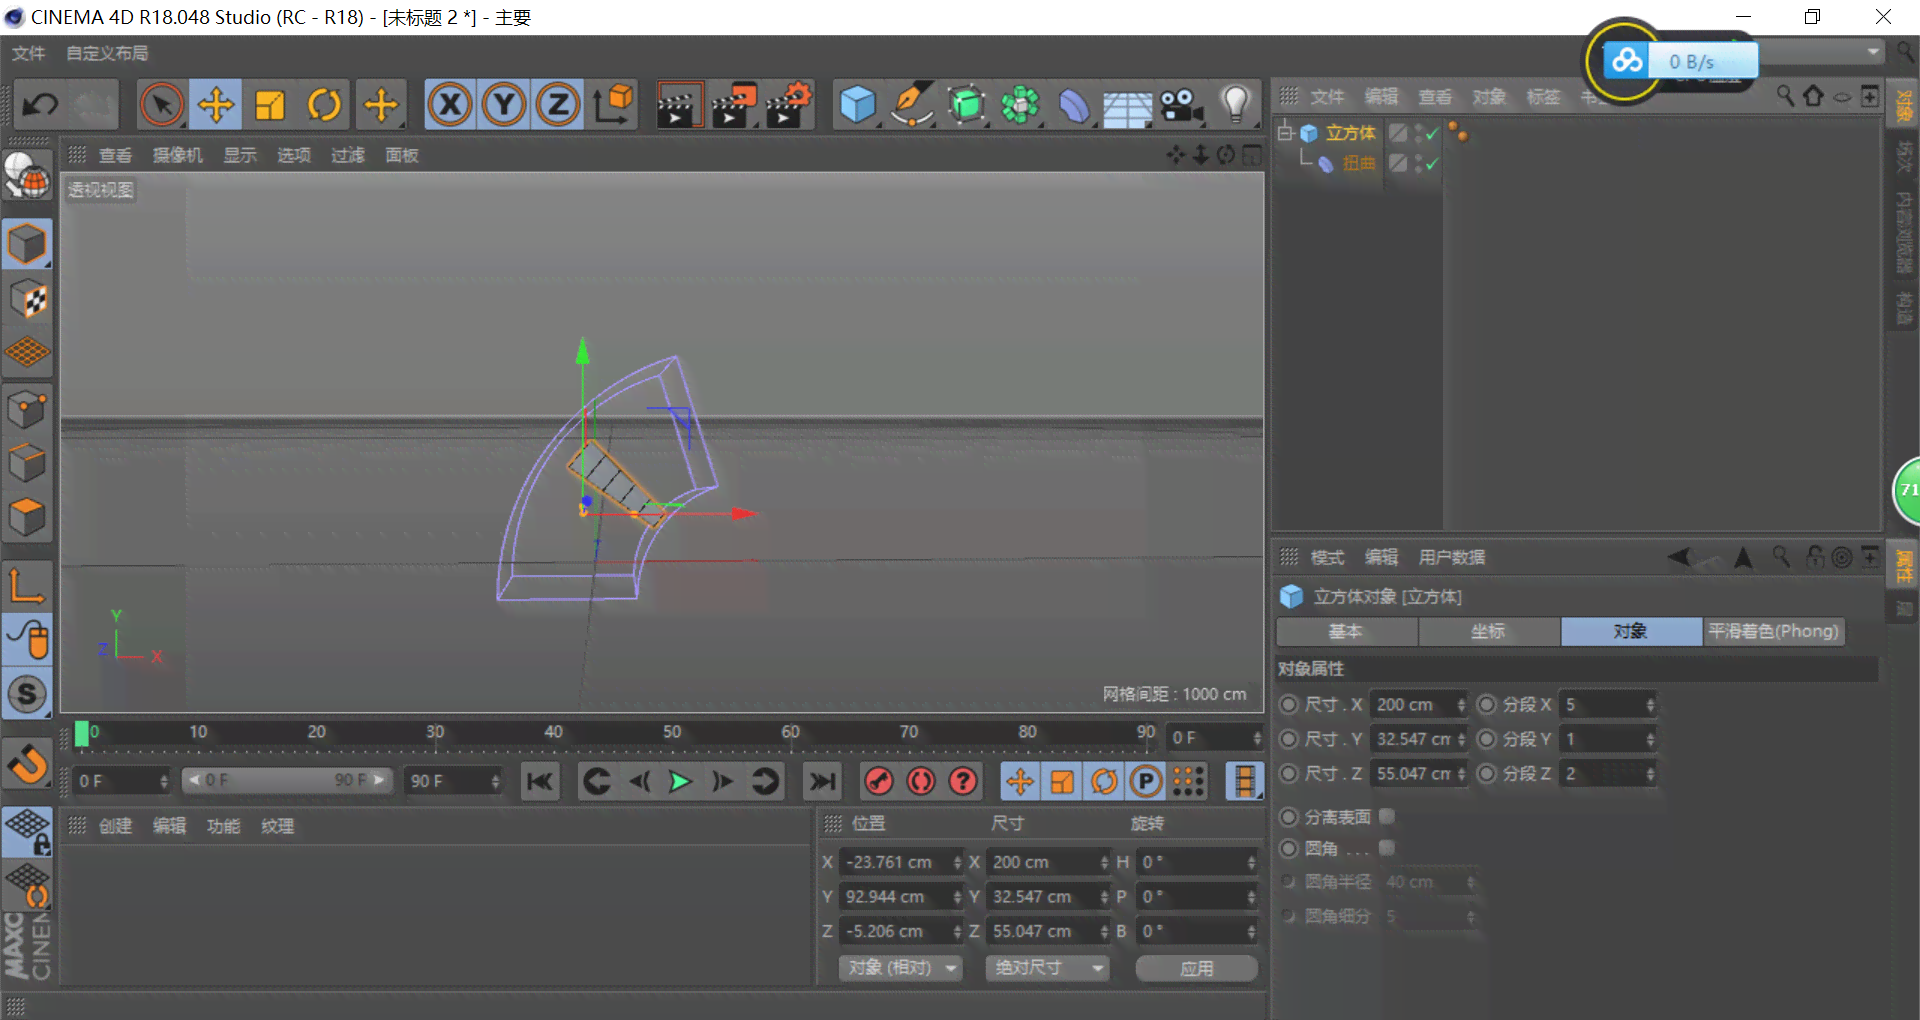Activate the Scale tool
This screenshot has width=1920, height=1020.
[270, 104]
